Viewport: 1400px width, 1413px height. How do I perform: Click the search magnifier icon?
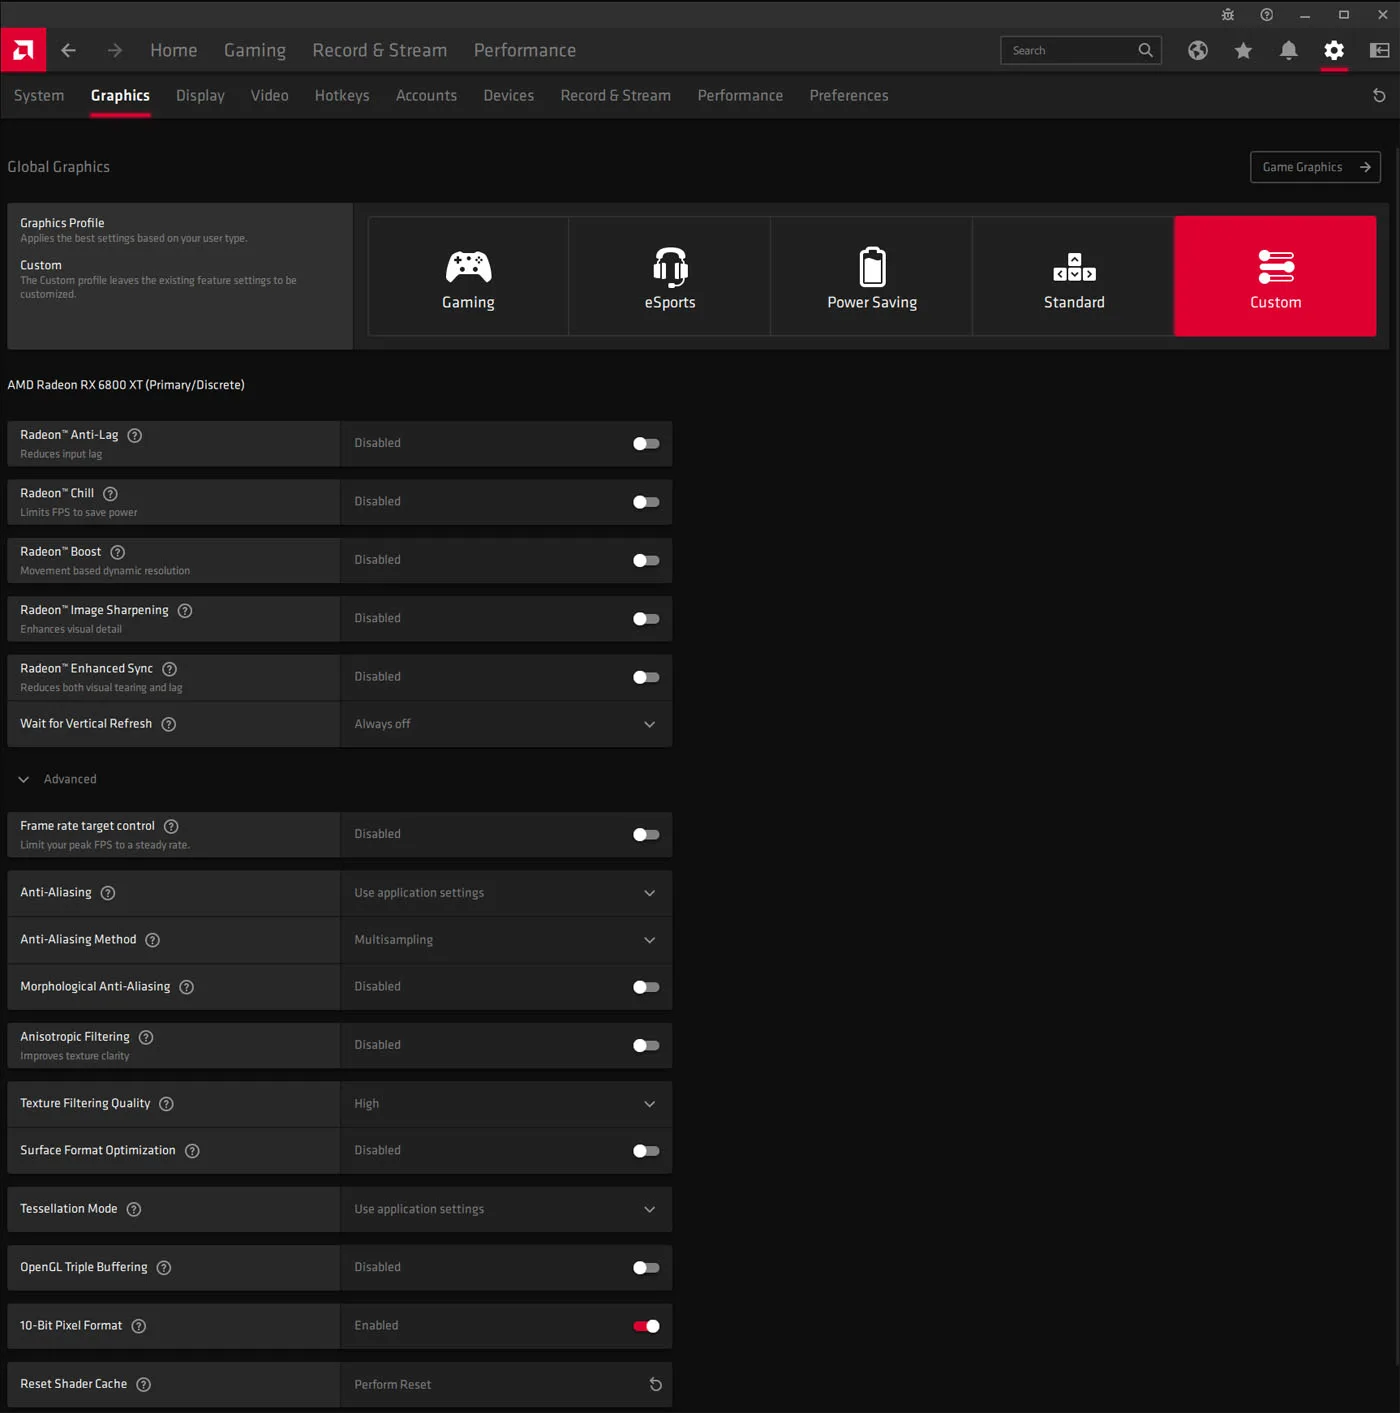(x=1145, y=50)
